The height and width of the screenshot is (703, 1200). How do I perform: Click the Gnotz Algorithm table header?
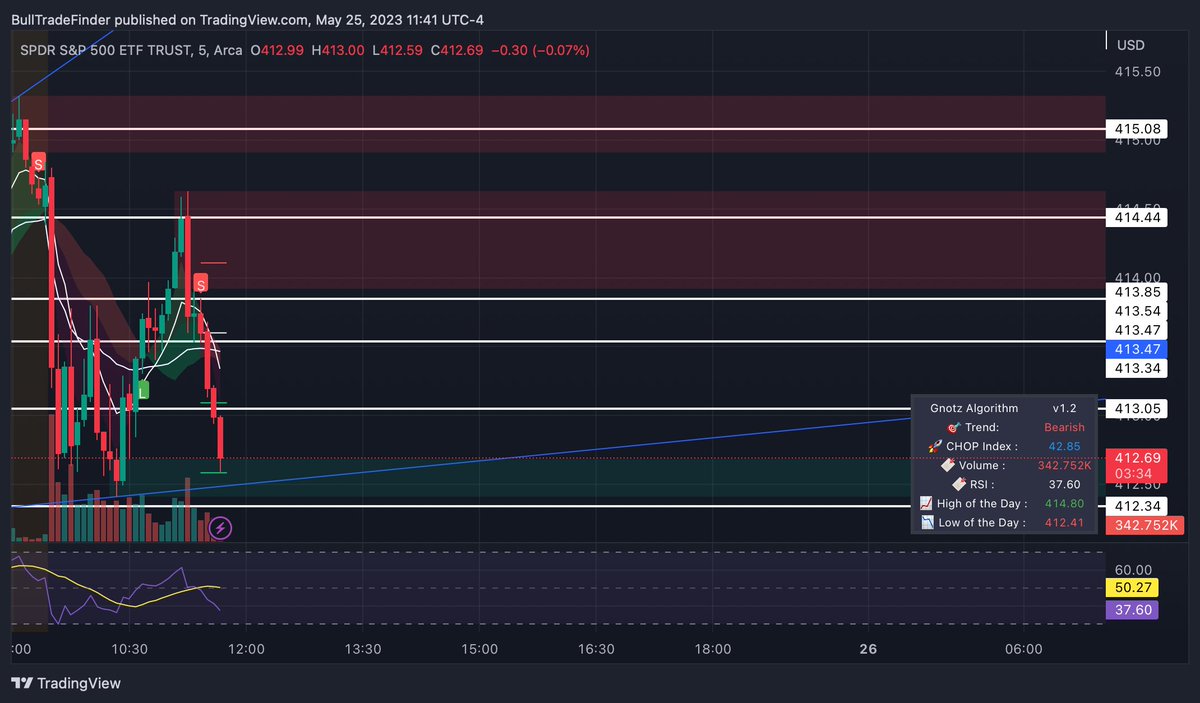pos(974,408)
